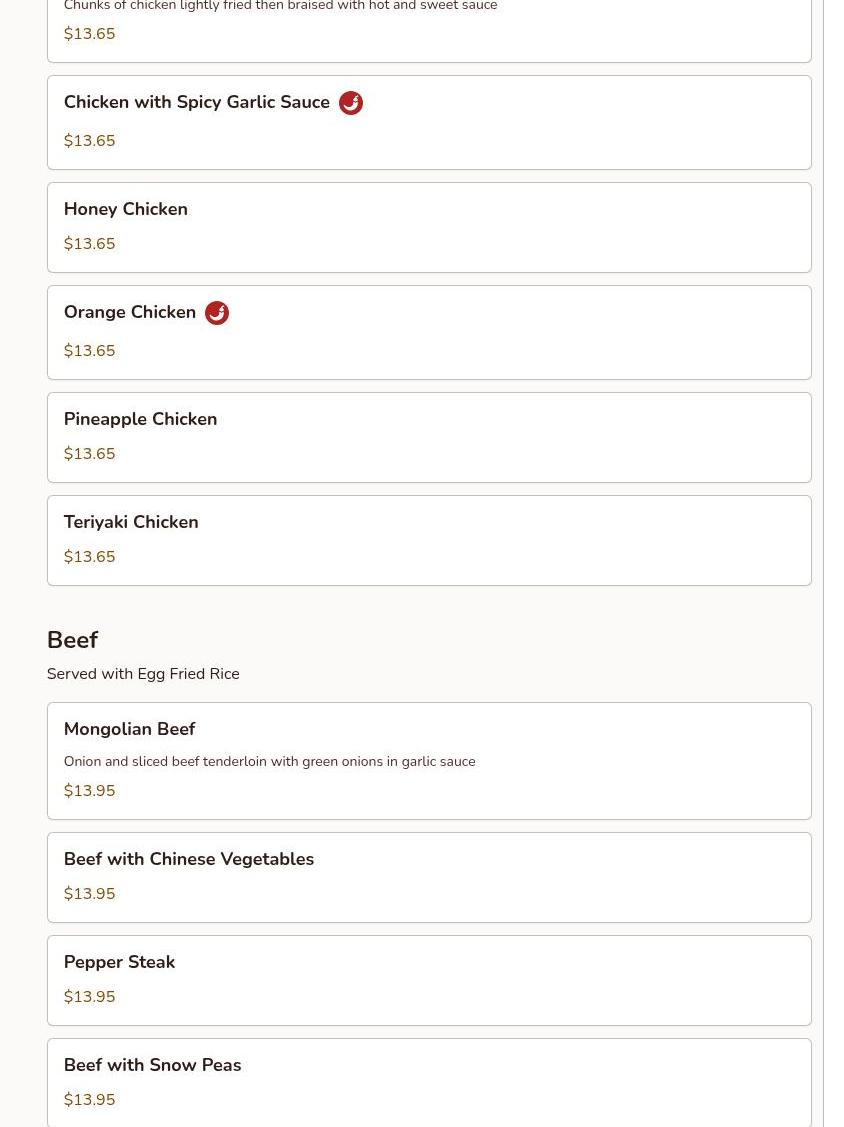
Task: Choose Teriyaki Chicken from the menu
Action: pos(429,540)
